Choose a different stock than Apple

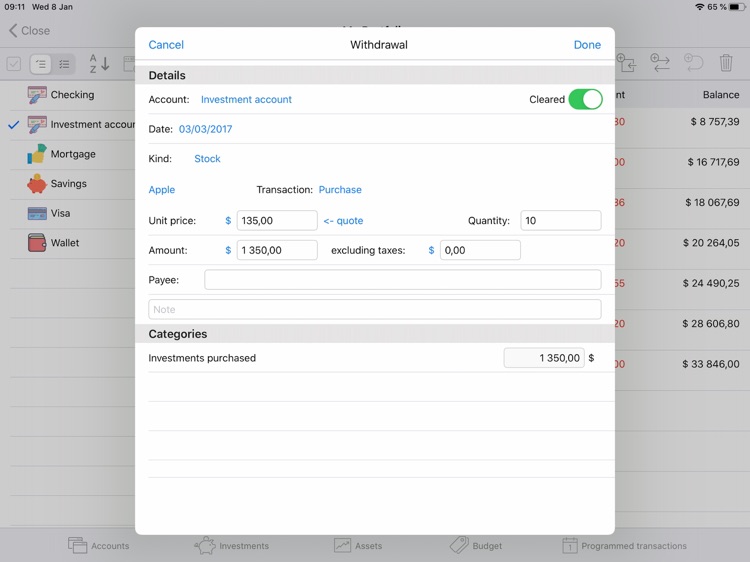162,189
